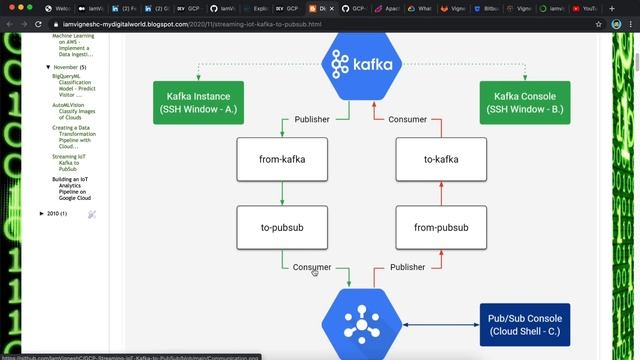Switch to the GitLab Vigne tab

pyautogui.click(x=453, y=9)
